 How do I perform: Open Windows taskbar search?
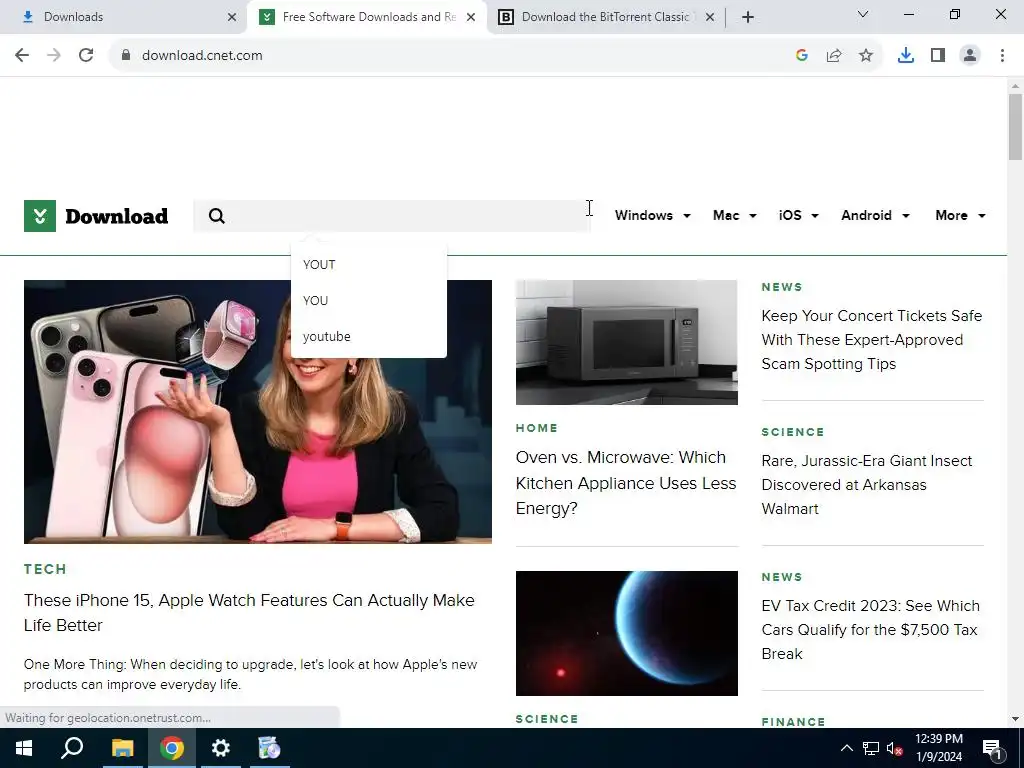pyautogui.click(x=72, y=748)
